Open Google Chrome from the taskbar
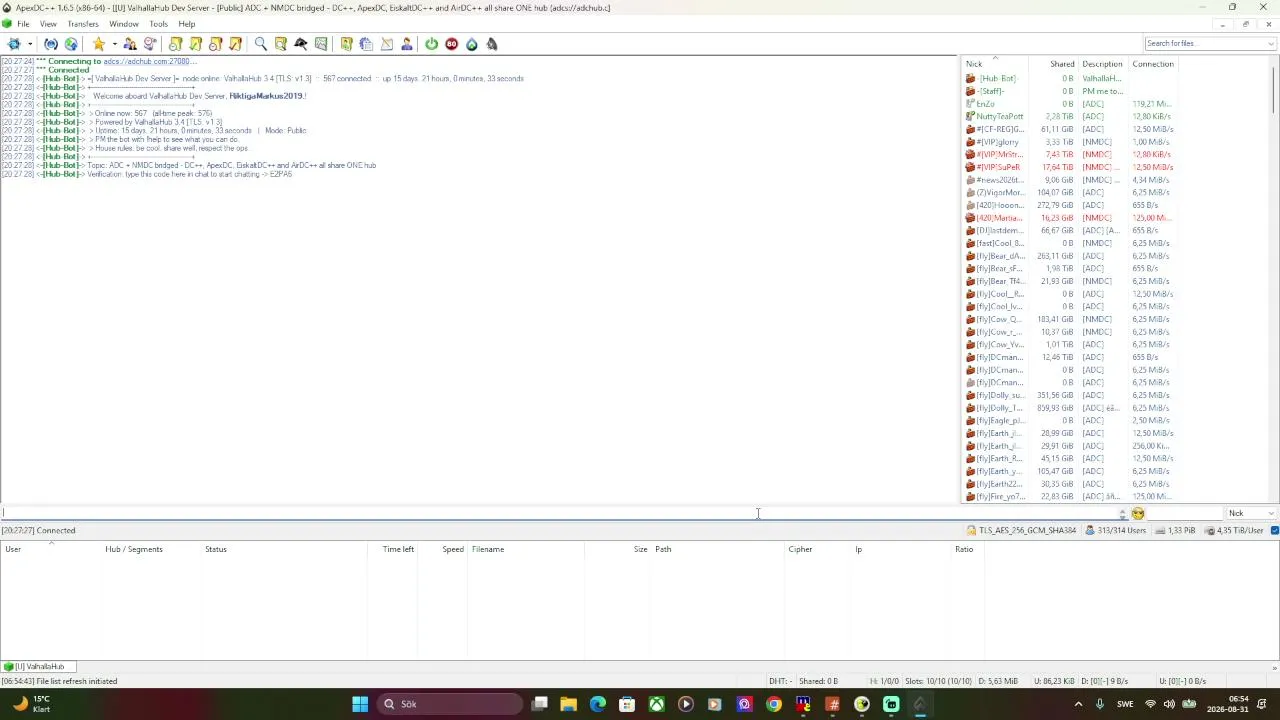Viewport: 1280px width, 720px height. [774, 704]
